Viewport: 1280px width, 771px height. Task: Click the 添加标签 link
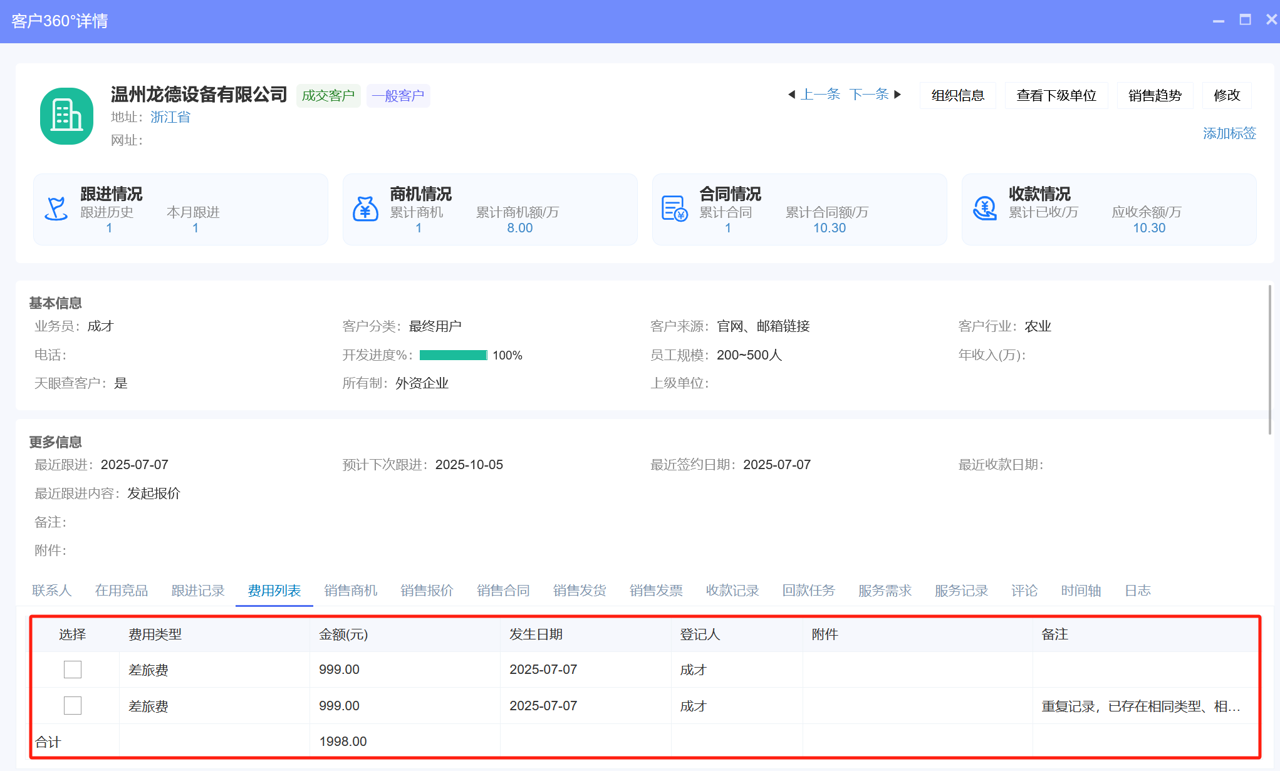[x=1228, y=133]
